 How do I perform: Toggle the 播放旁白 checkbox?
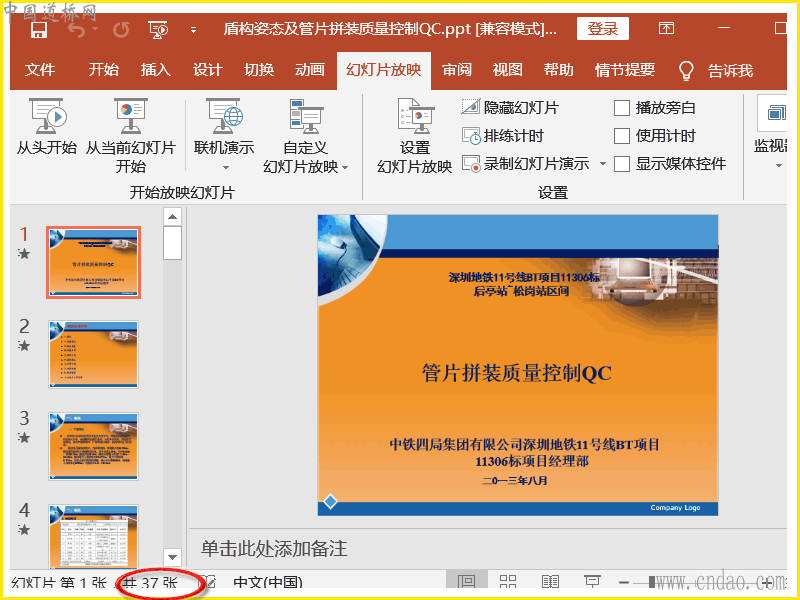[x=621, y=108]
